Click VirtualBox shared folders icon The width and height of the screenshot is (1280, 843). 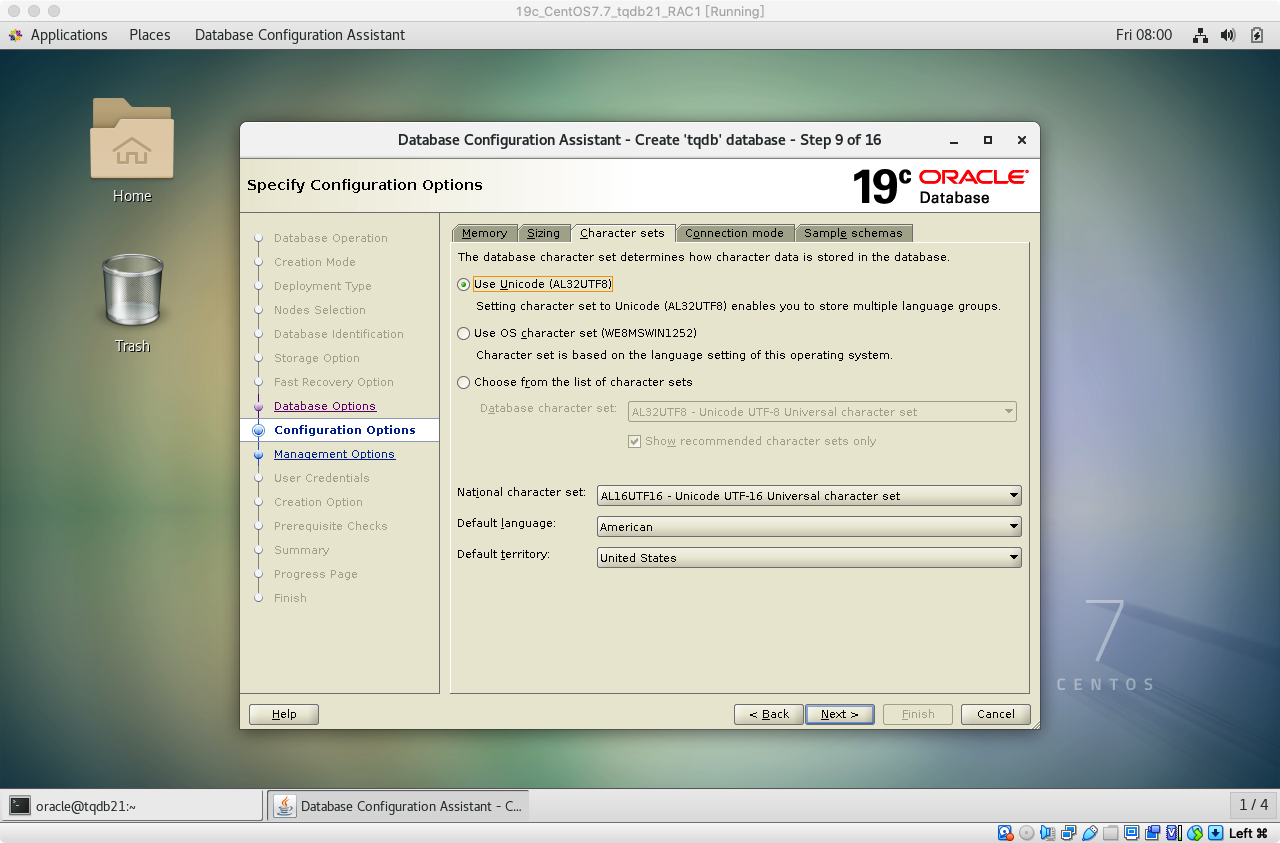coord(1111,833)
